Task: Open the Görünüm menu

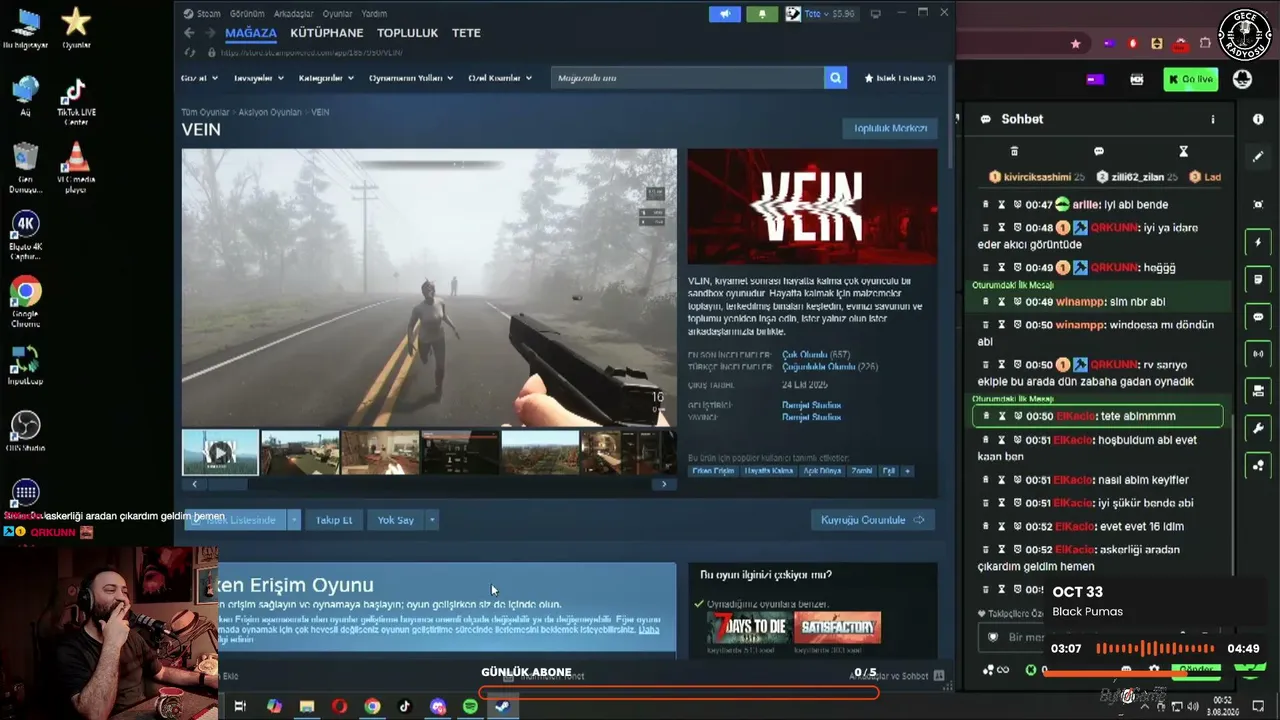Action: point(247,14)
